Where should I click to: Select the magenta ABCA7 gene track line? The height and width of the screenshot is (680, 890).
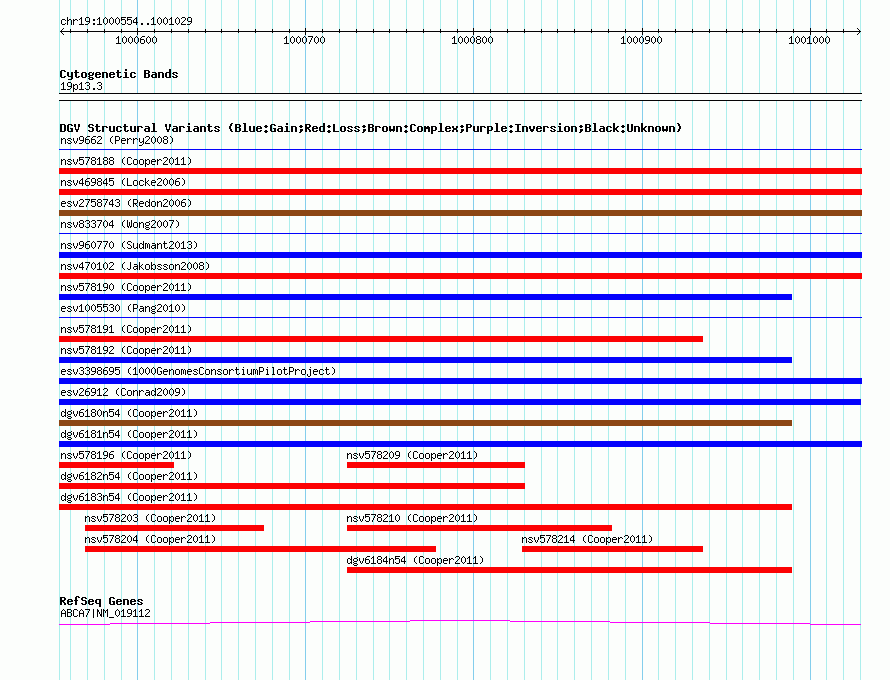[460, 623]
